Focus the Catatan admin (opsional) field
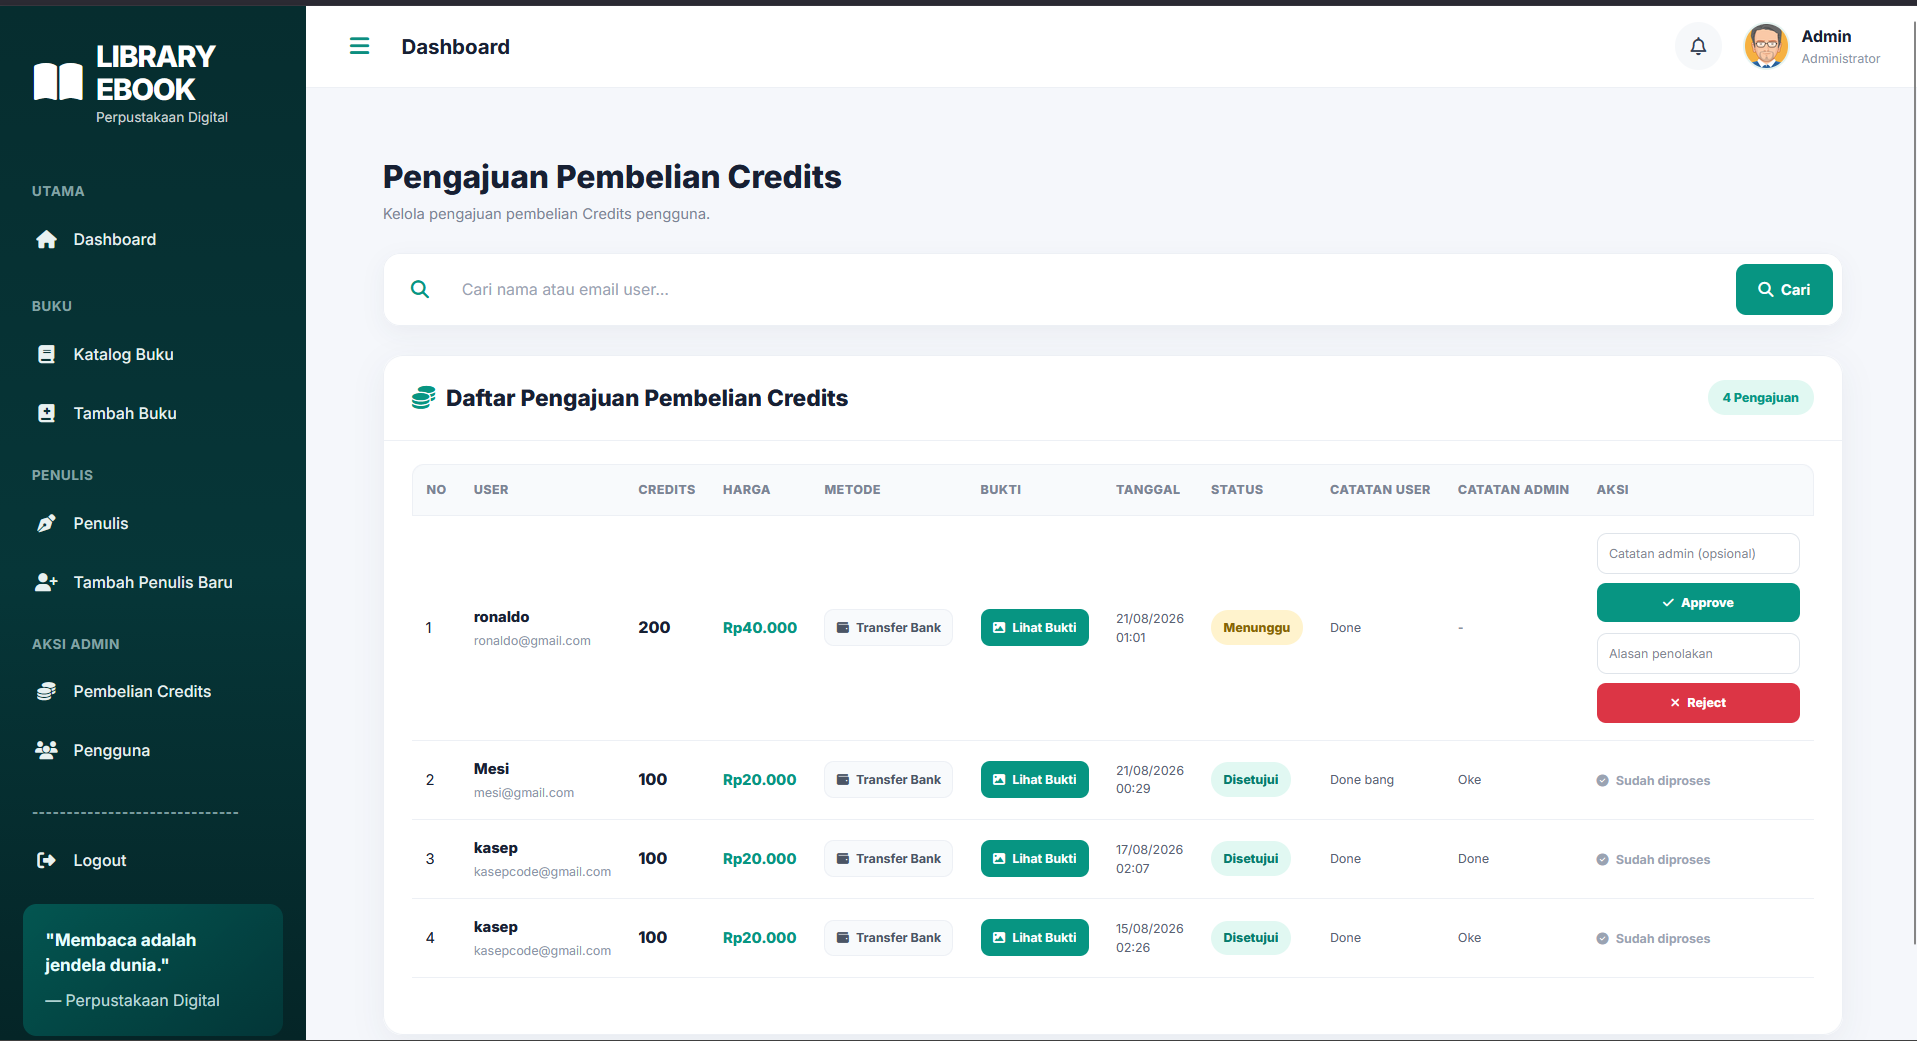The image size is (1917, 1041). click(1698, 553)
